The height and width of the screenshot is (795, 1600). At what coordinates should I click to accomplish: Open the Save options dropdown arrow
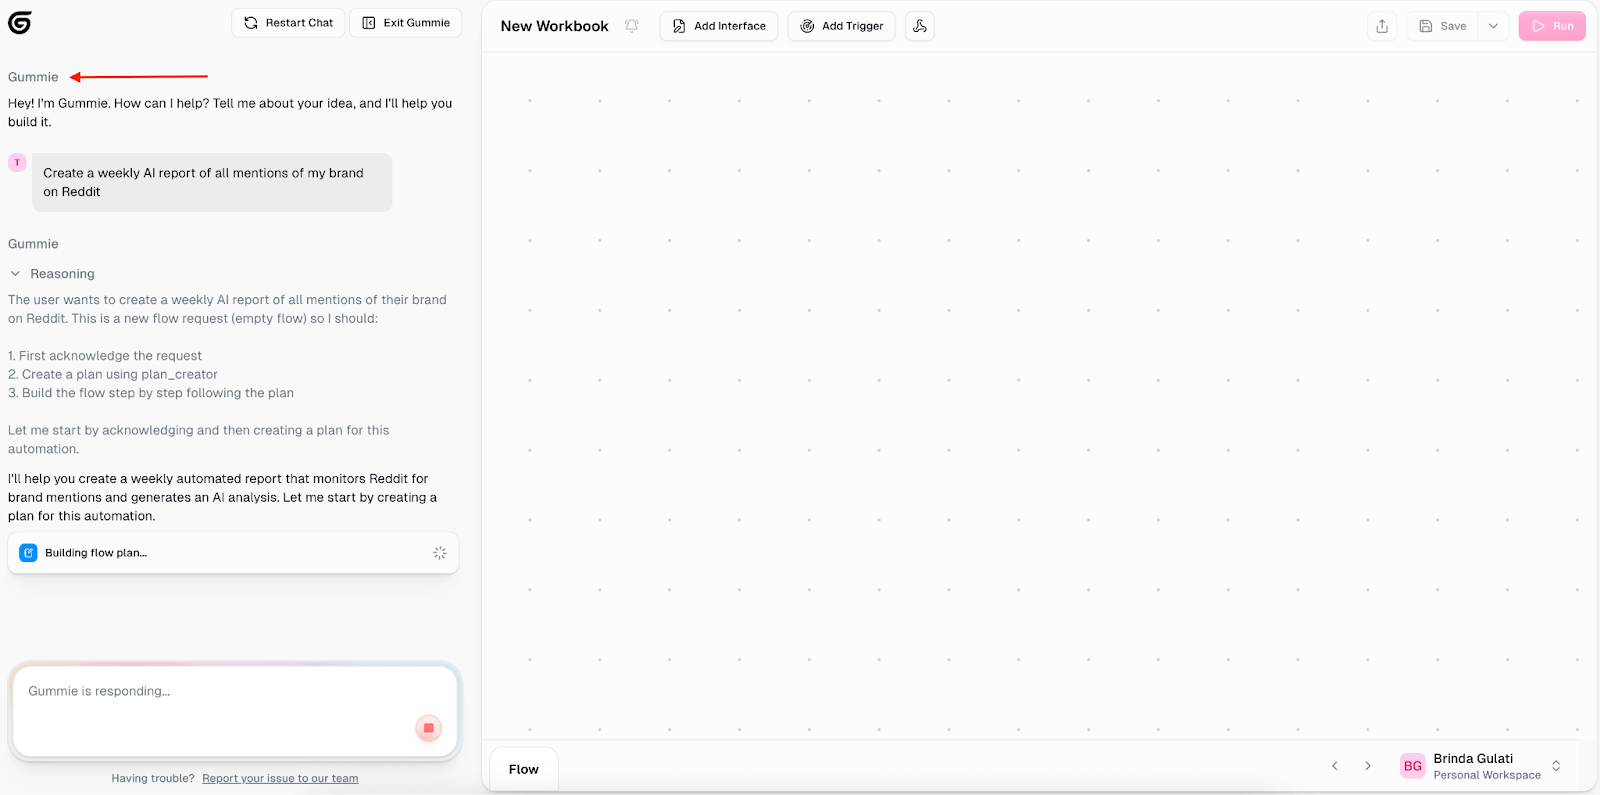click(1493, 26)
